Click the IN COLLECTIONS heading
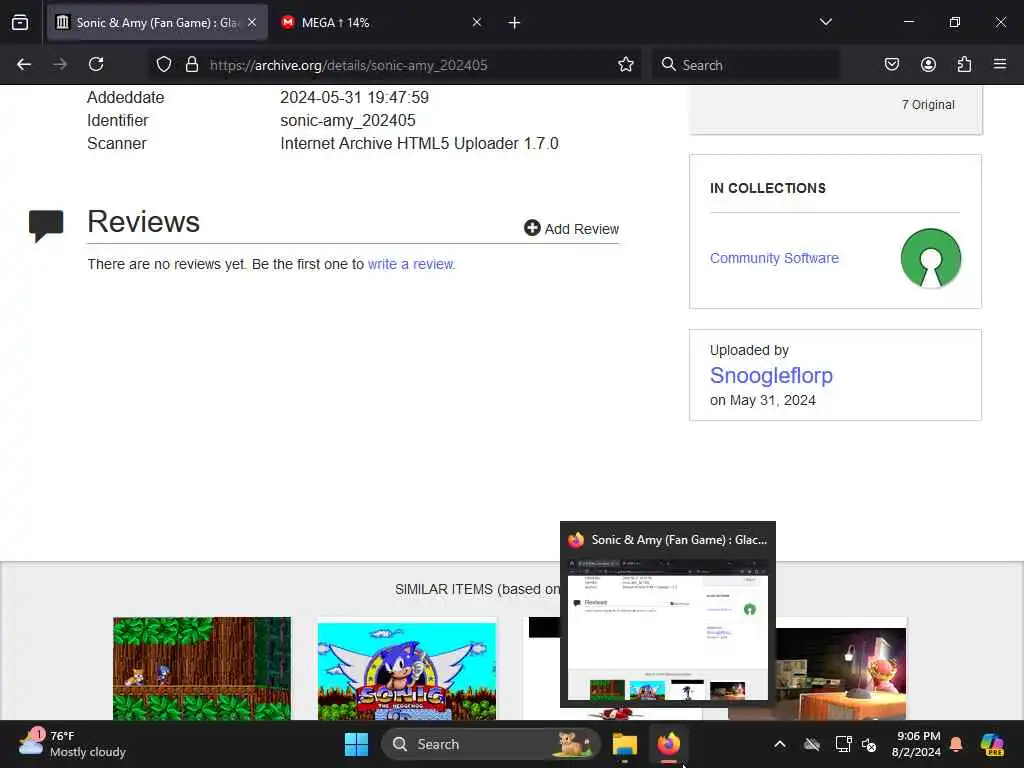The width and height of the screenshot is (1024, 768). click(x=768, y=188)
